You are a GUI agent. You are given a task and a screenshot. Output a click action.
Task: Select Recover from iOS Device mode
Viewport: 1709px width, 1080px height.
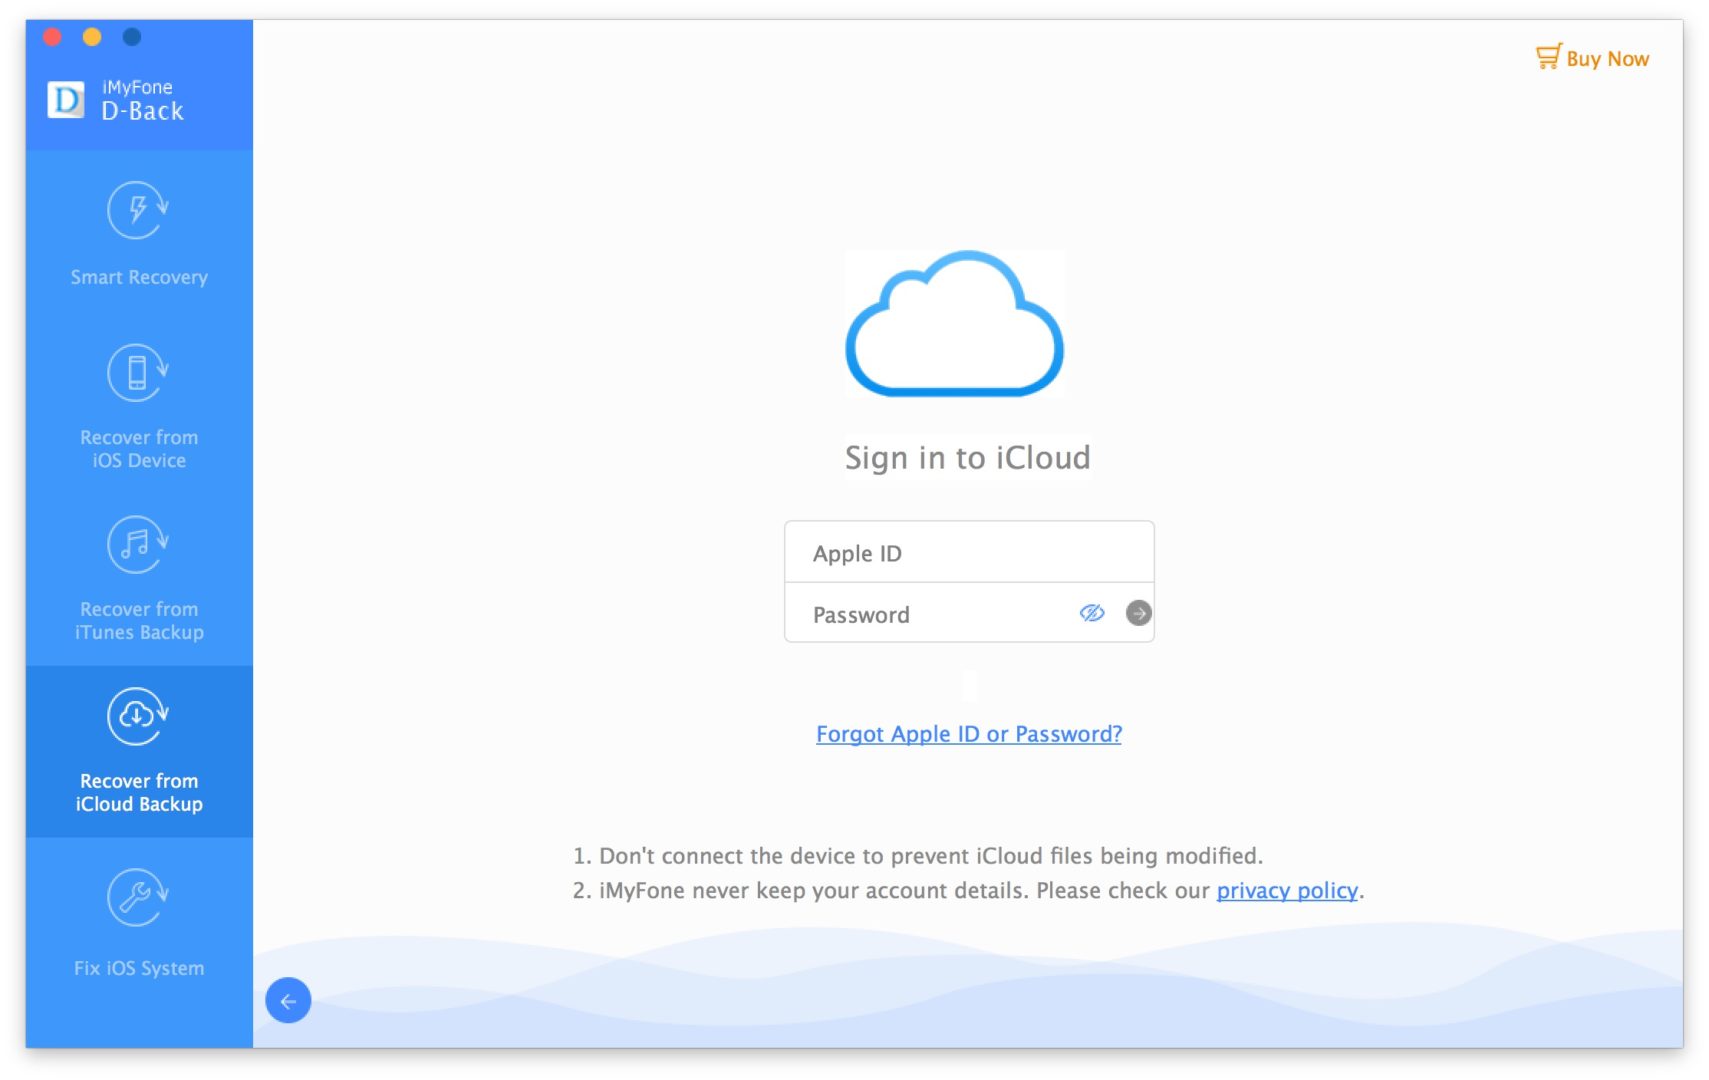click(x=139, y=407)
